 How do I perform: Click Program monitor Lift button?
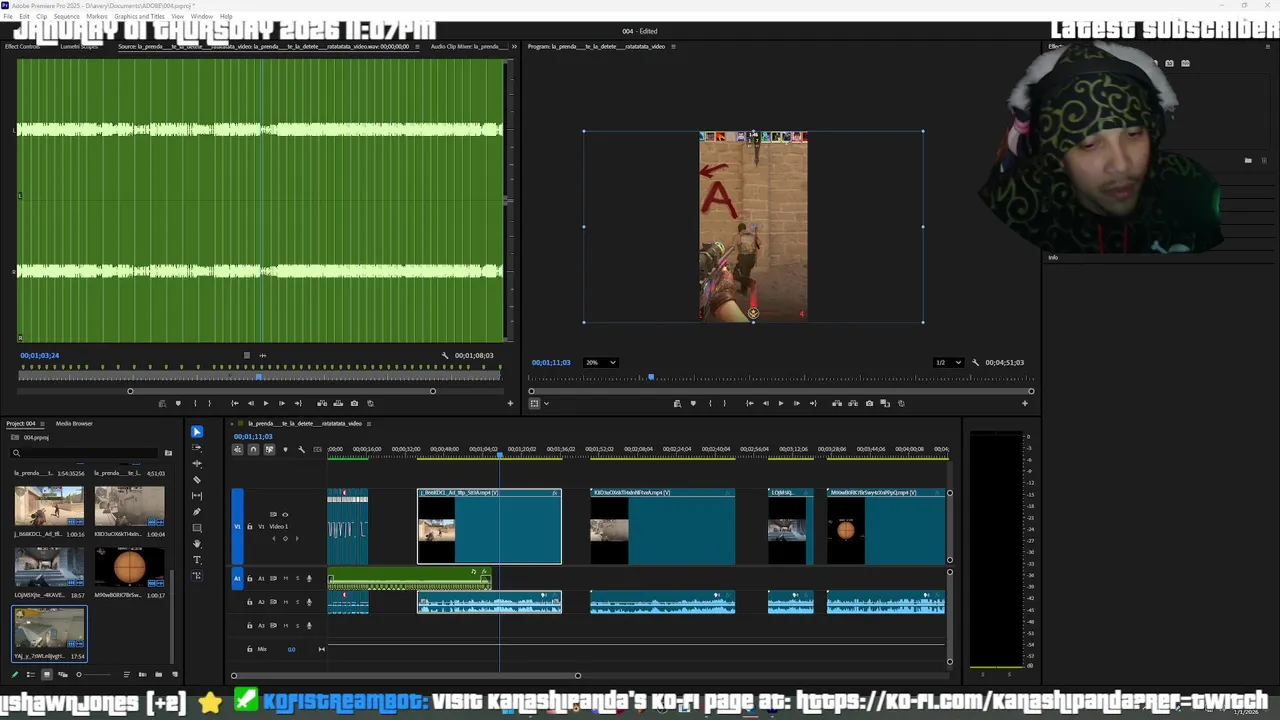[x=837, y=403]
